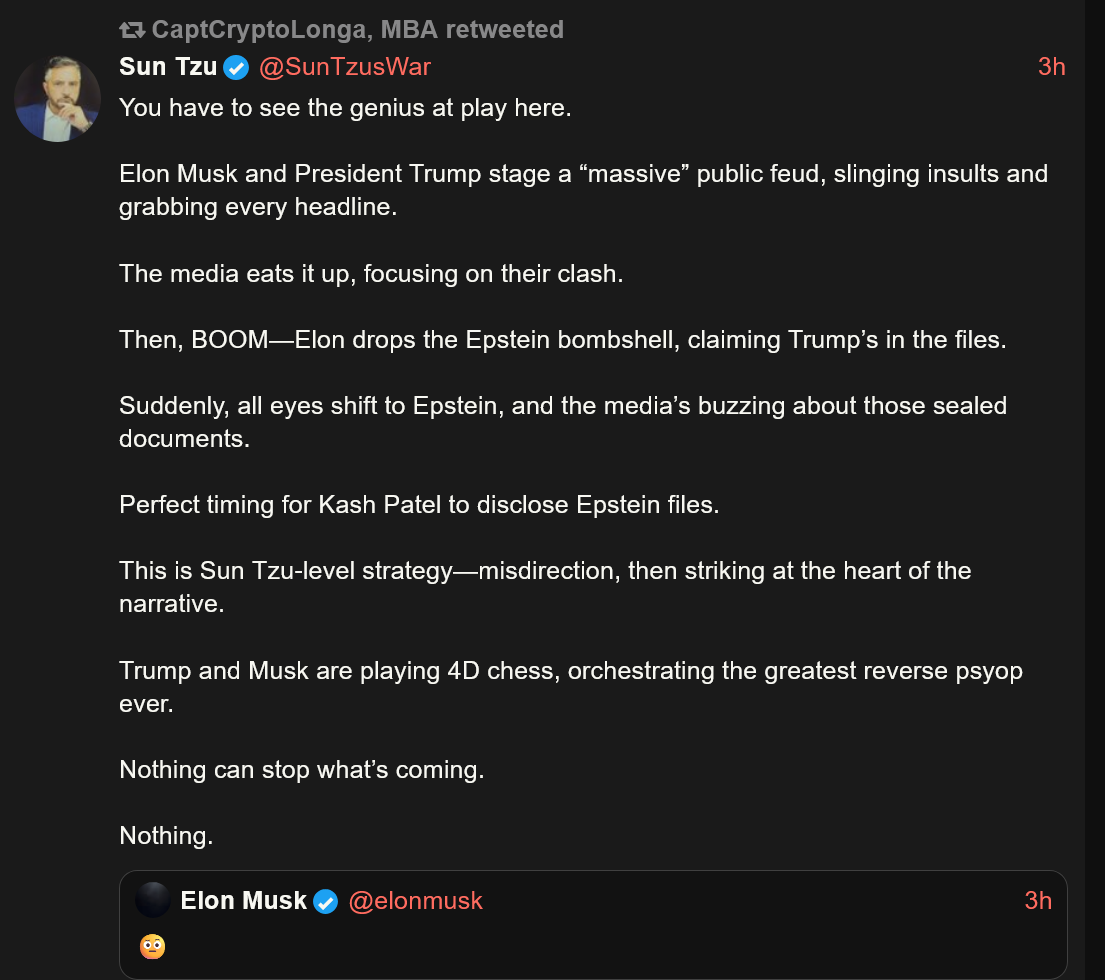Screen dimensions: 1105x980
Task: Click 'Nothing can stop what's coming' line
Action: point(302,770)
